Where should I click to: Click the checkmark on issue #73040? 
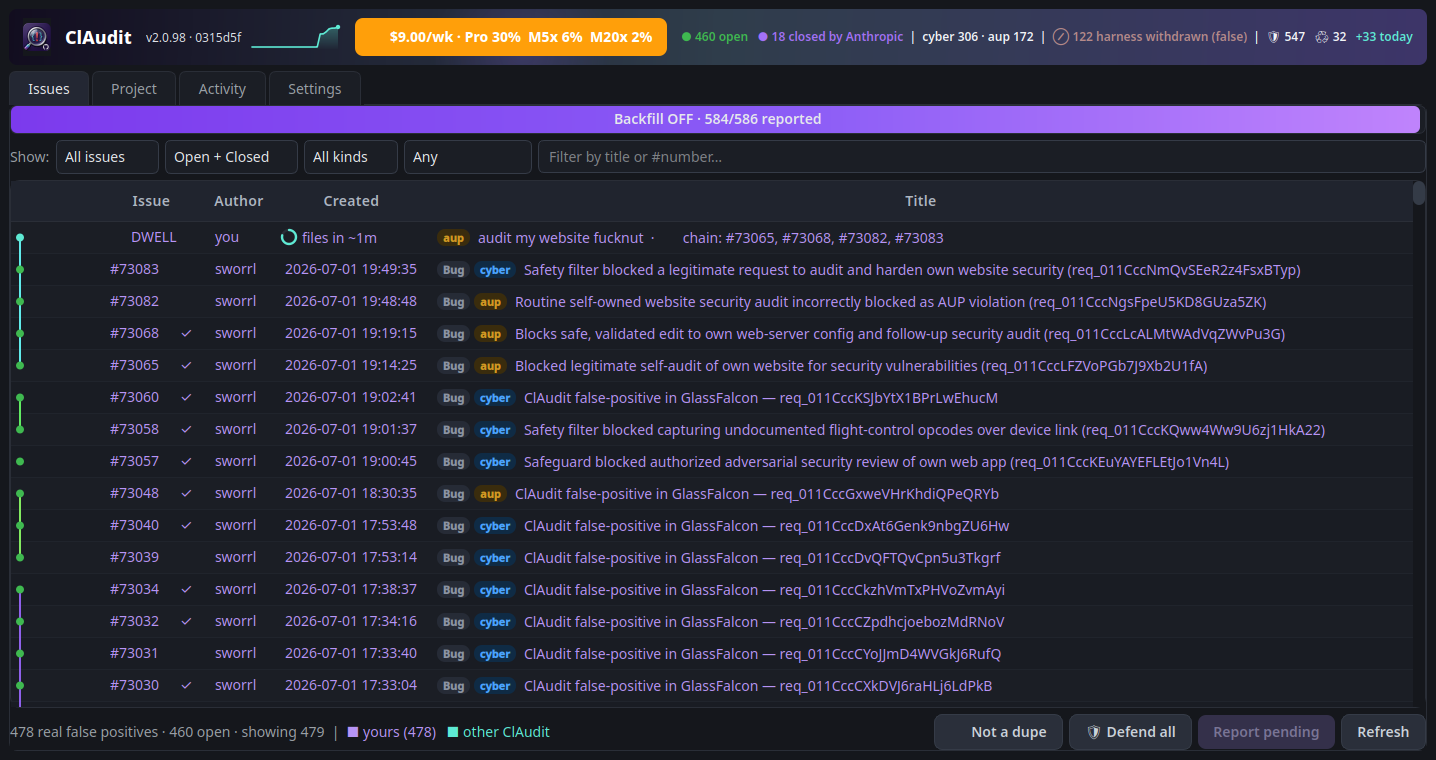click(x=186, y=526)
